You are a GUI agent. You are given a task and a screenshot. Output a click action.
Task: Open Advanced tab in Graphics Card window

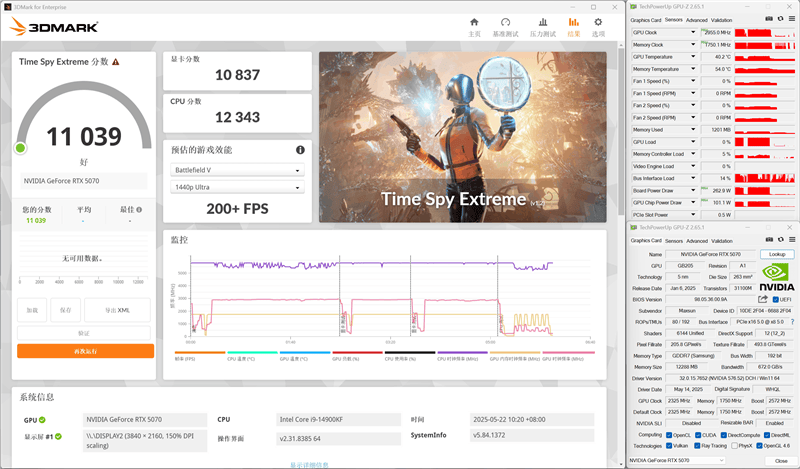tap(696, 241)
